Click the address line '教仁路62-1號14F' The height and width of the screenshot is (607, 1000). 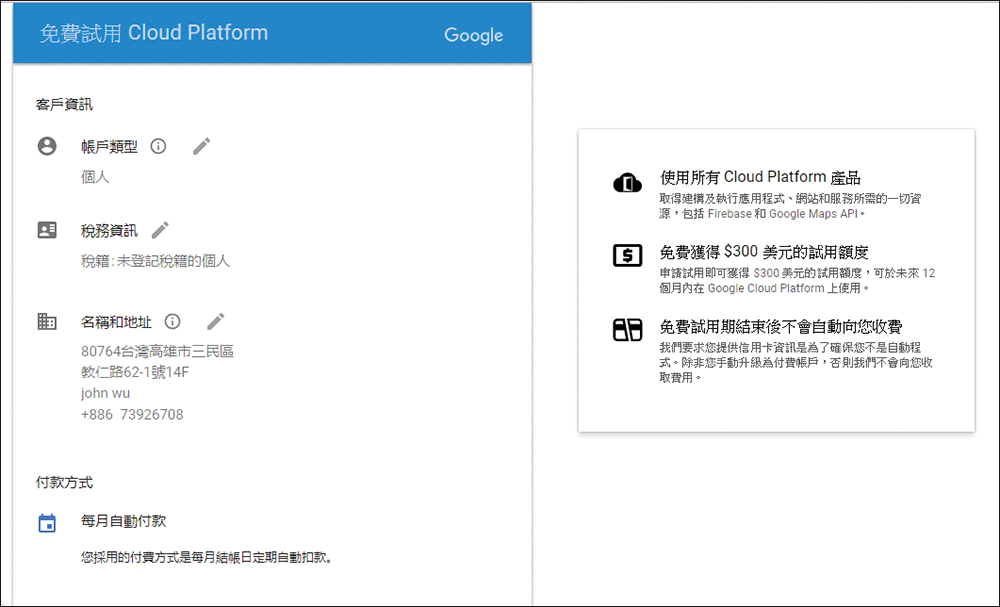135,372
